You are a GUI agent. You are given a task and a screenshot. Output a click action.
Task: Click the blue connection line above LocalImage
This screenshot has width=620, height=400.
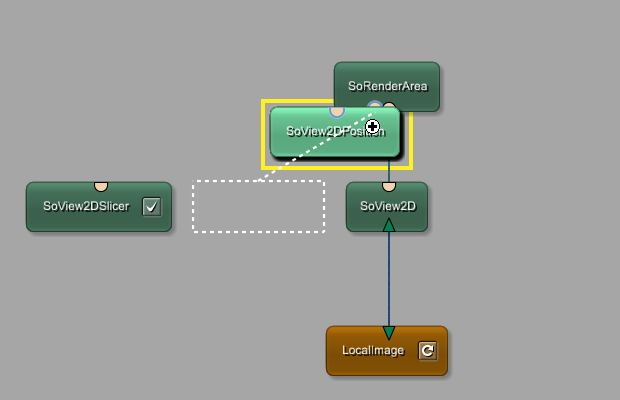(389, 280)
